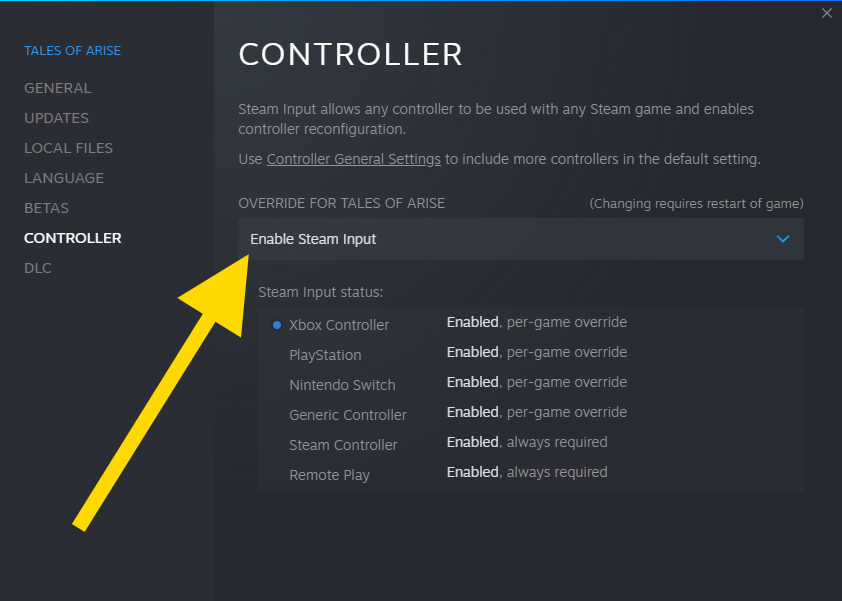Click the Nintendo Switch status entry
Viewport: 842px width, 601px height.
point(342,385)
